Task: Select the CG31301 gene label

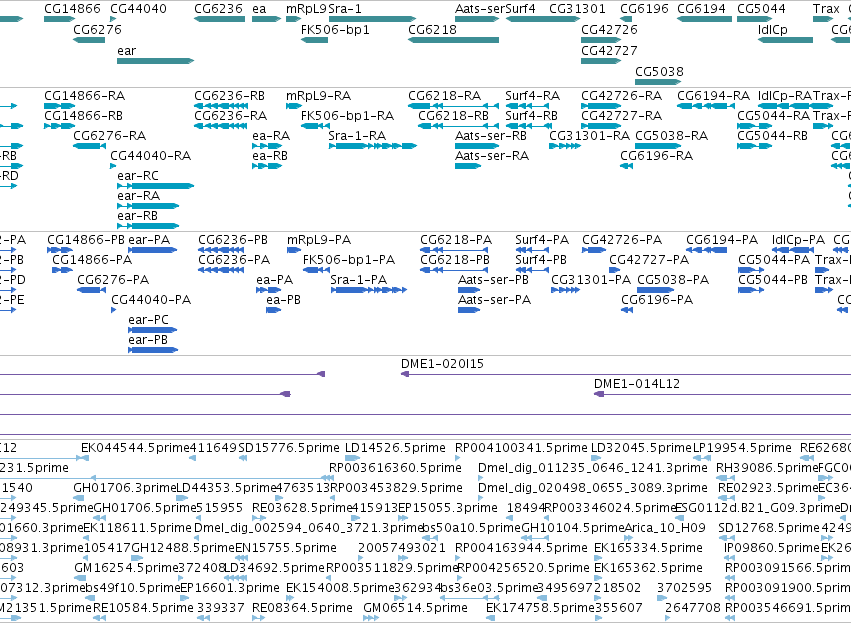Action: pyautogui.click(x=577, y=9)
